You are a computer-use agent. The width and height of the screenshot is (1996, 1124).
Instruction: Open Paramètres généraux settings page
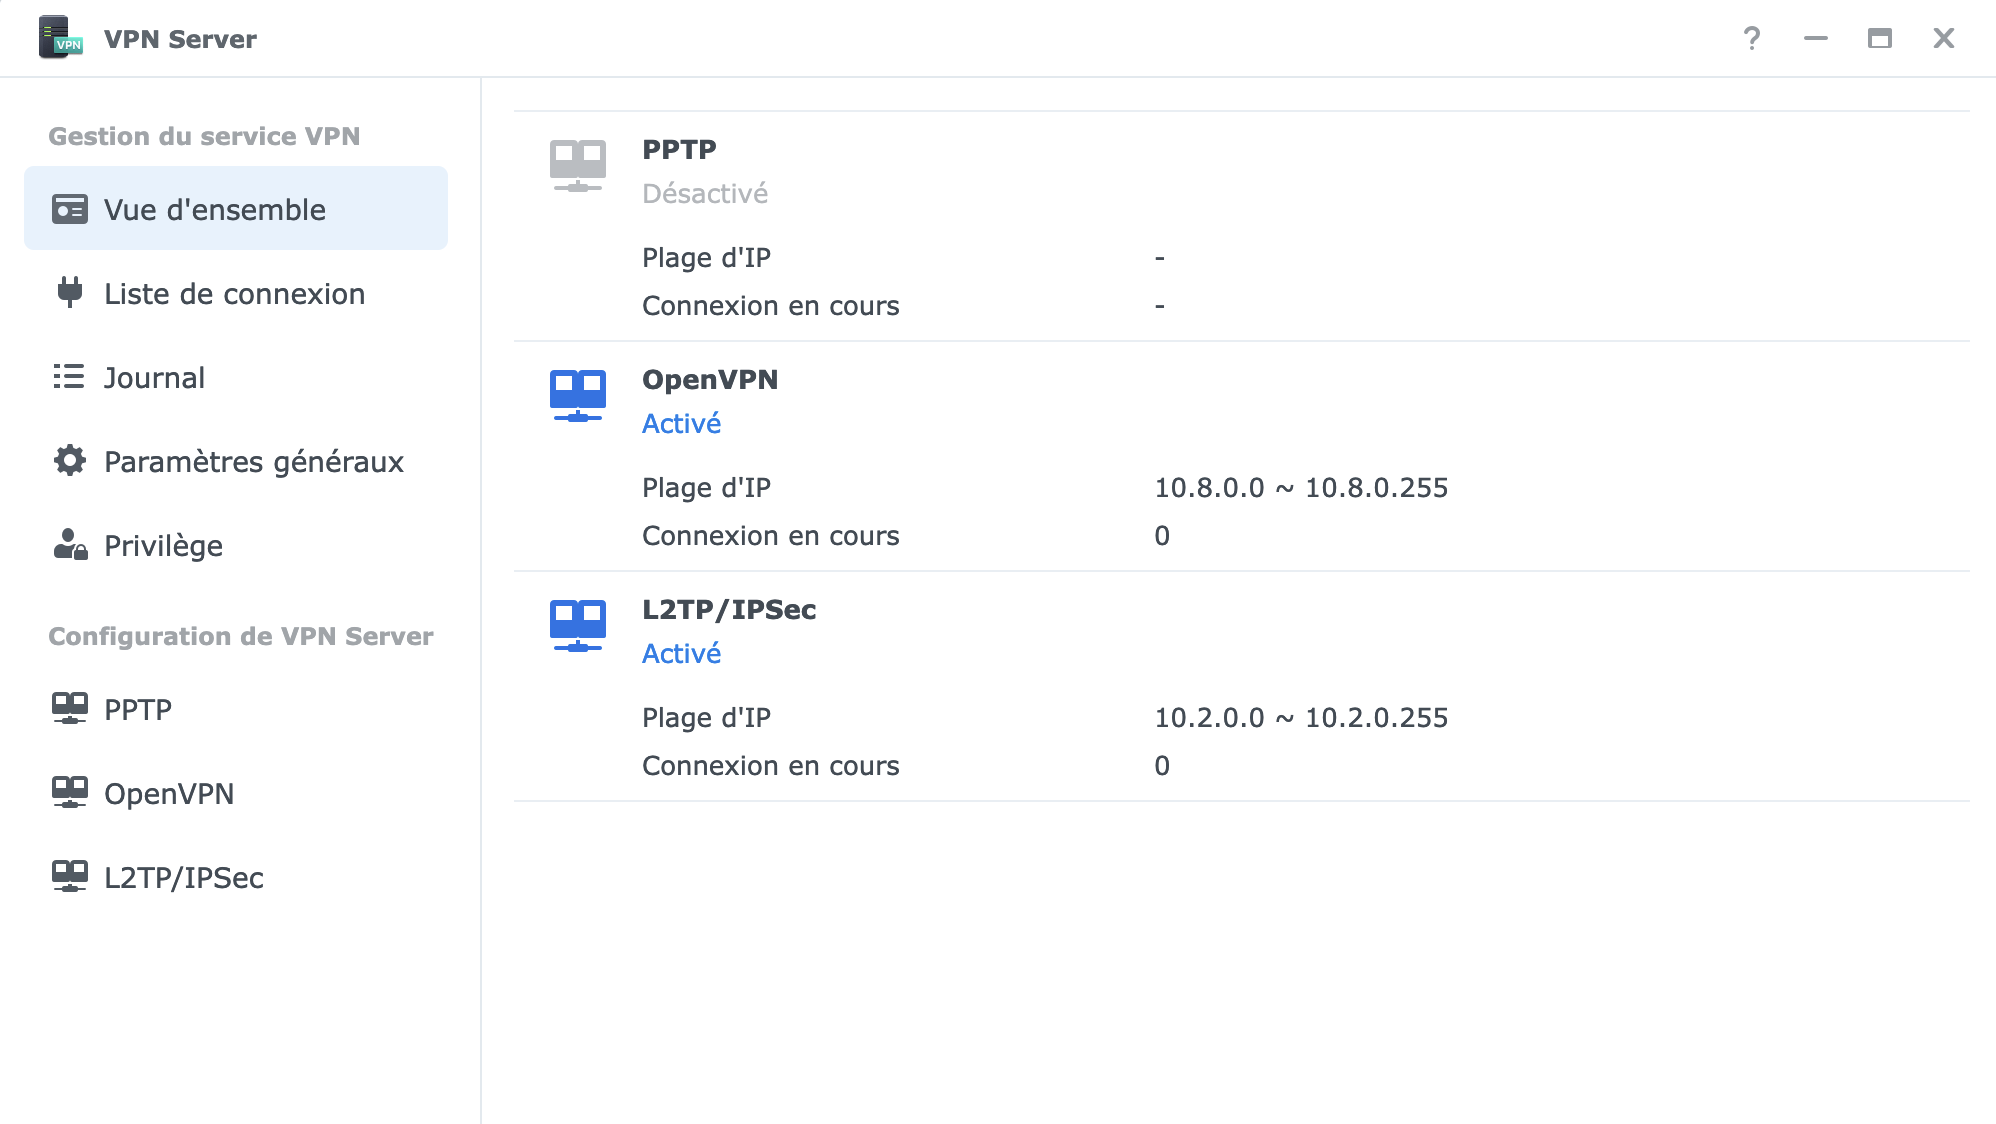(x=253, y=462)
